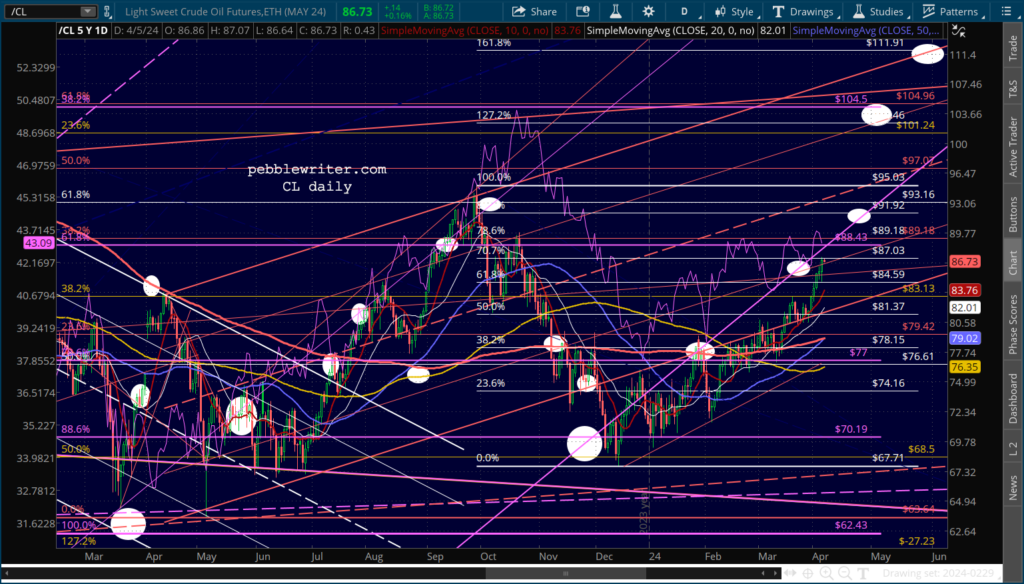This screenshot has height=584, width=1024.
Task: Click the hamburger menu icon top right
Action: (x=1010, y=12)
